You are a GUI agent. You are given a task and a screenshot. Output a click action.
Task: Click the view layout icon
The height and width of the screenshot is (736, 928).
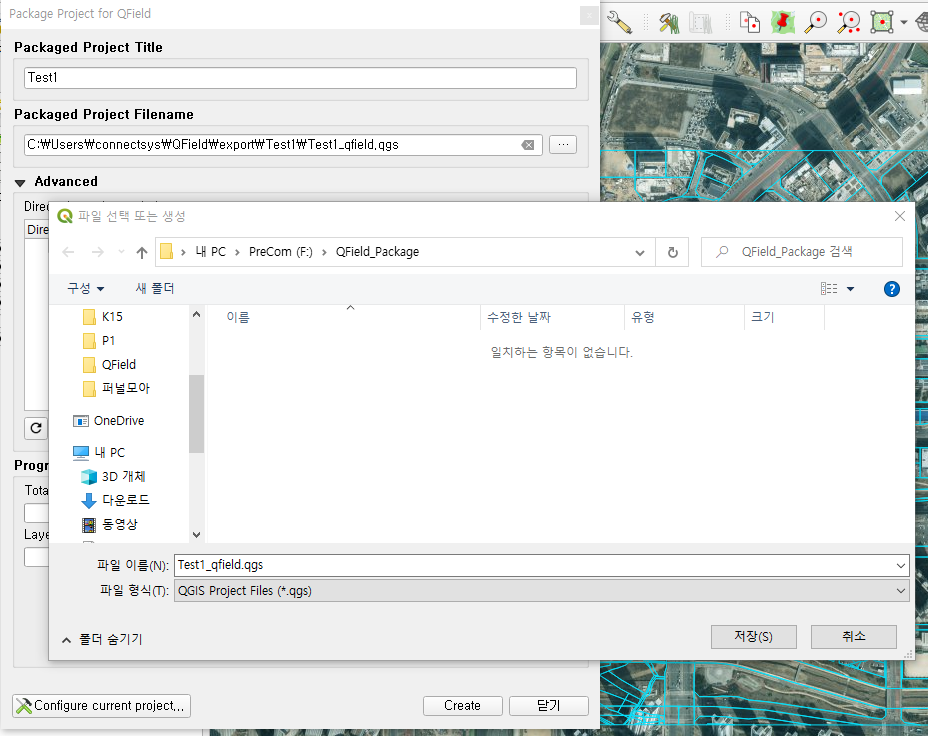(829, 289)
